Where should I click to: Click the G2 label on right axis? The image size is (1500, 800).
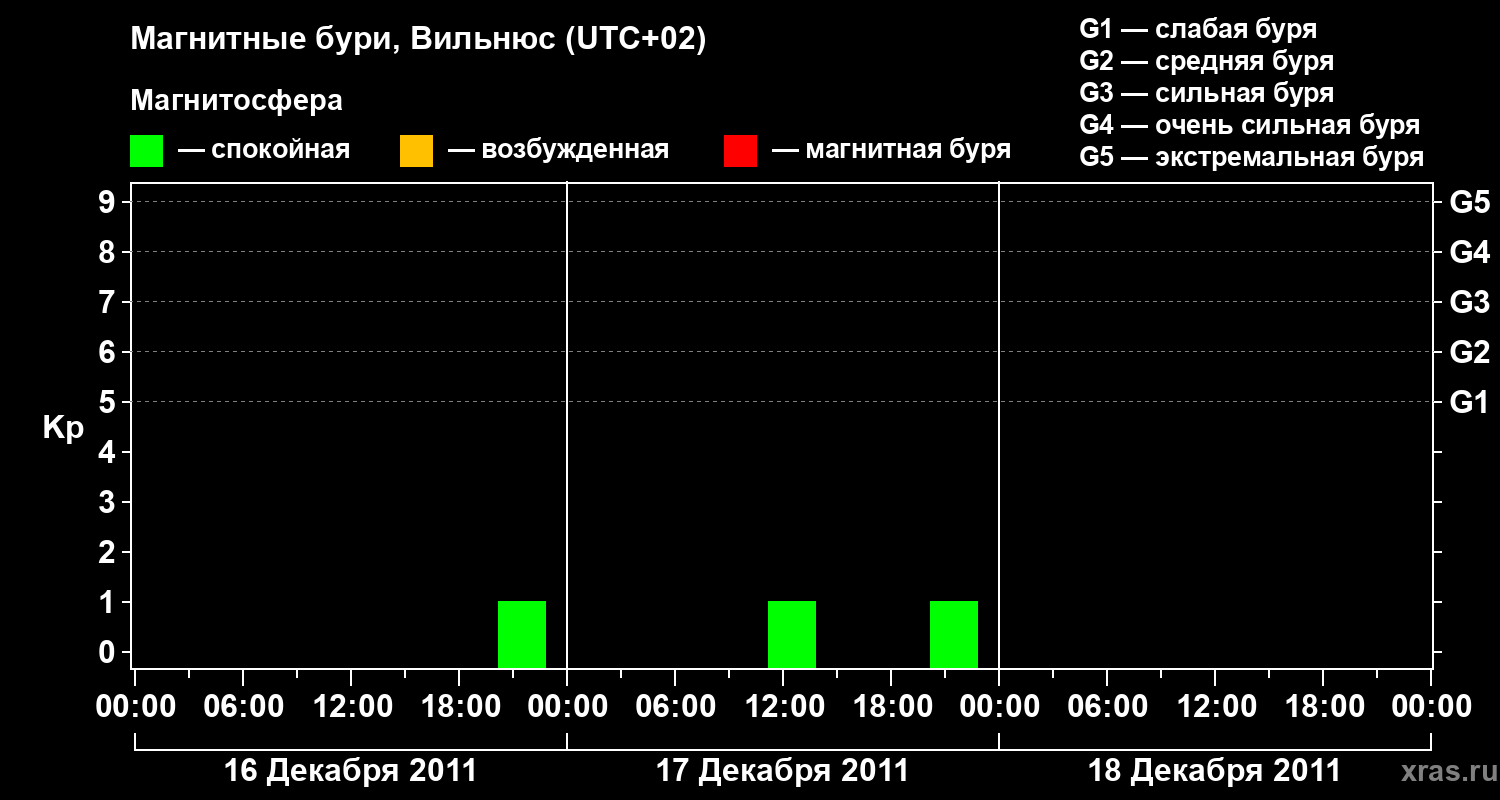[x=1470, y=352]
